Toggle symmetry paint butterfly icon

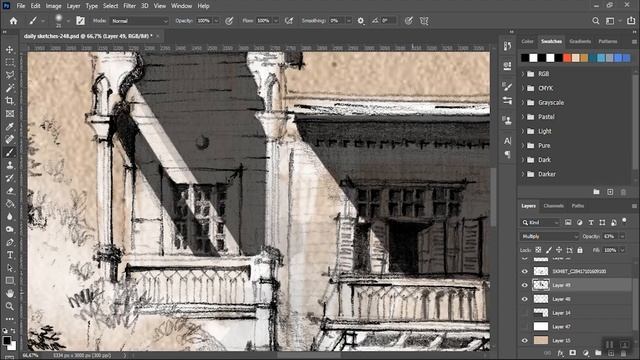click(x=424, y=21)
